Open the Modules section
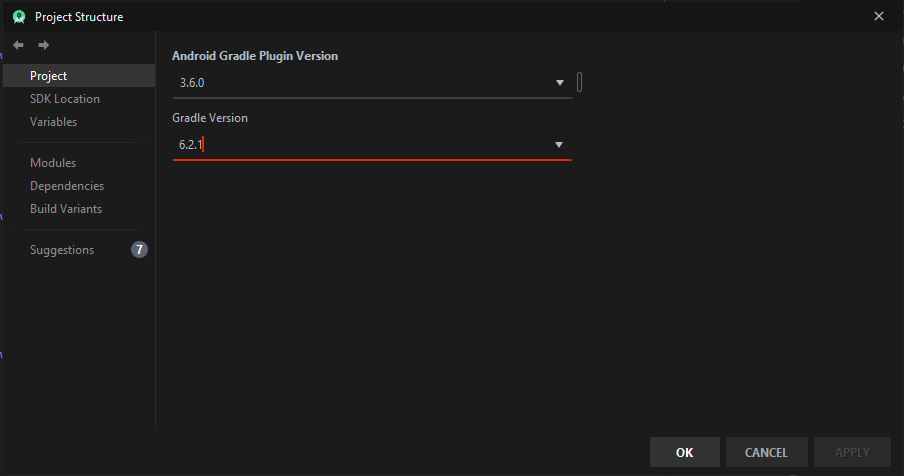The height and width of the screenshot is (476, 904). click(x=53, y=163)
